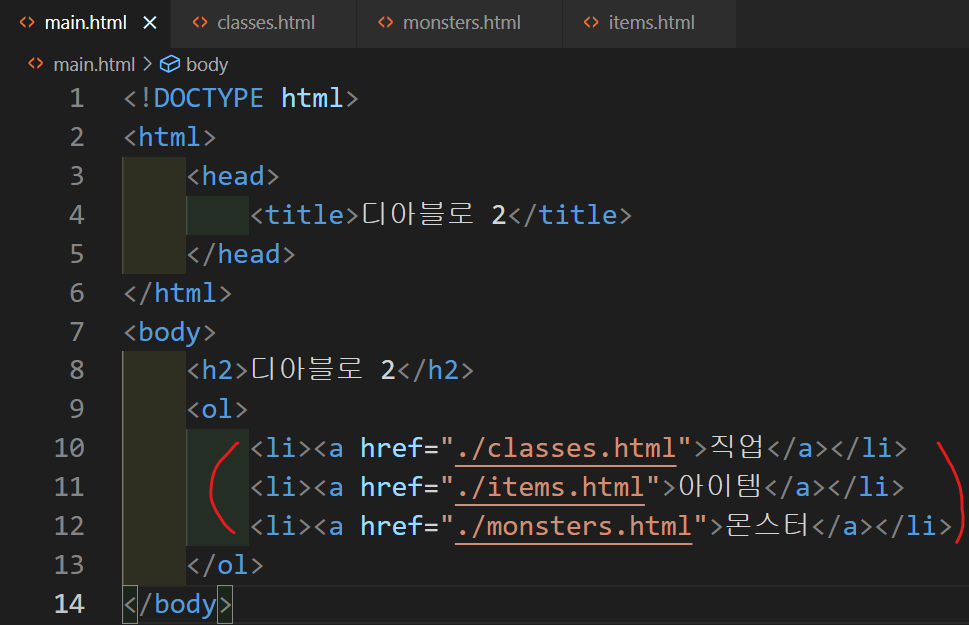
Task: Click line number 7 in the gutter
Action: (77, 332)
